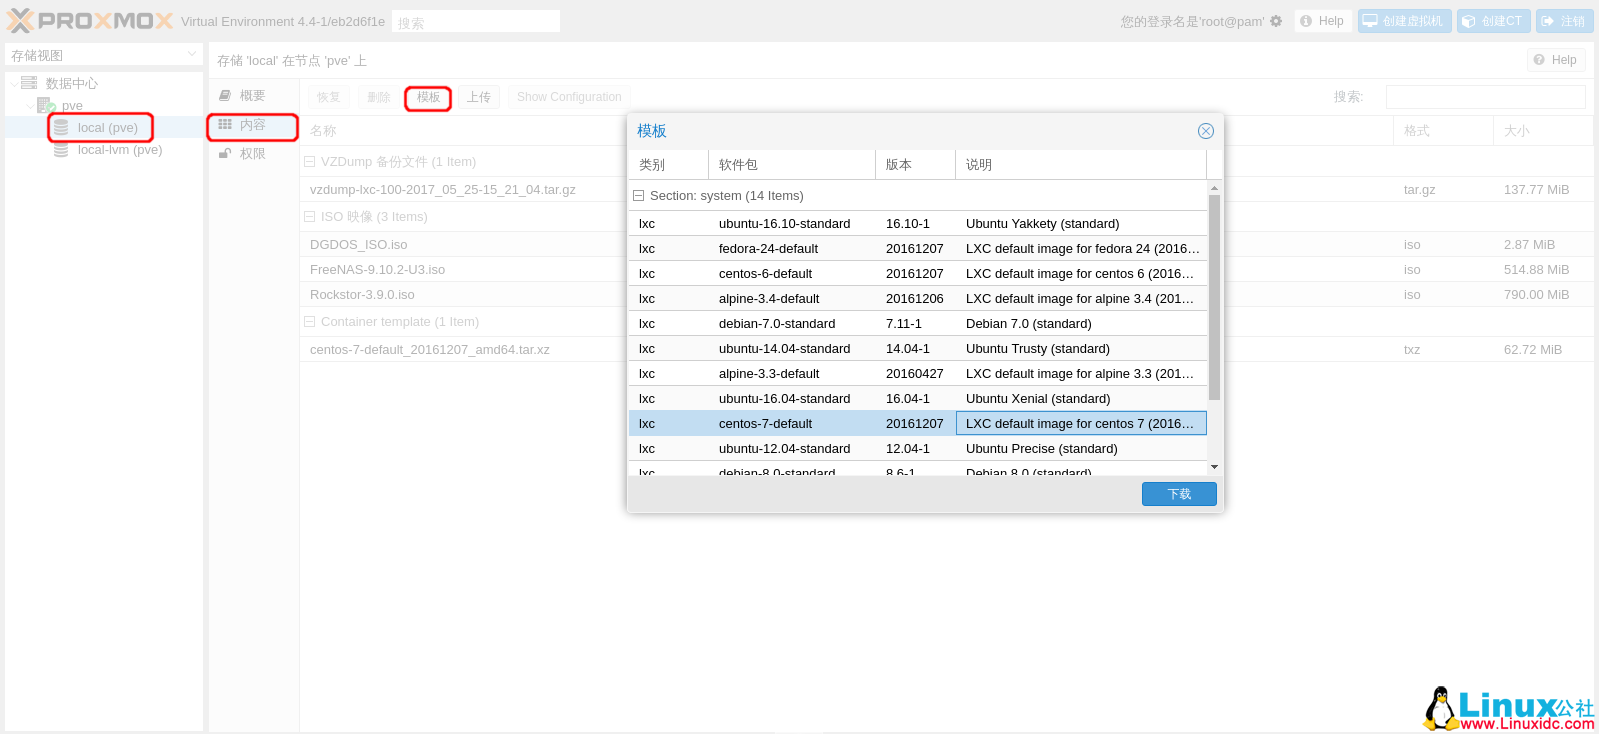Image resolution: width=1599 pixels, height=734 pixels.
Task: Sort templates by 说明 column header
Action: click(1081, 165)
